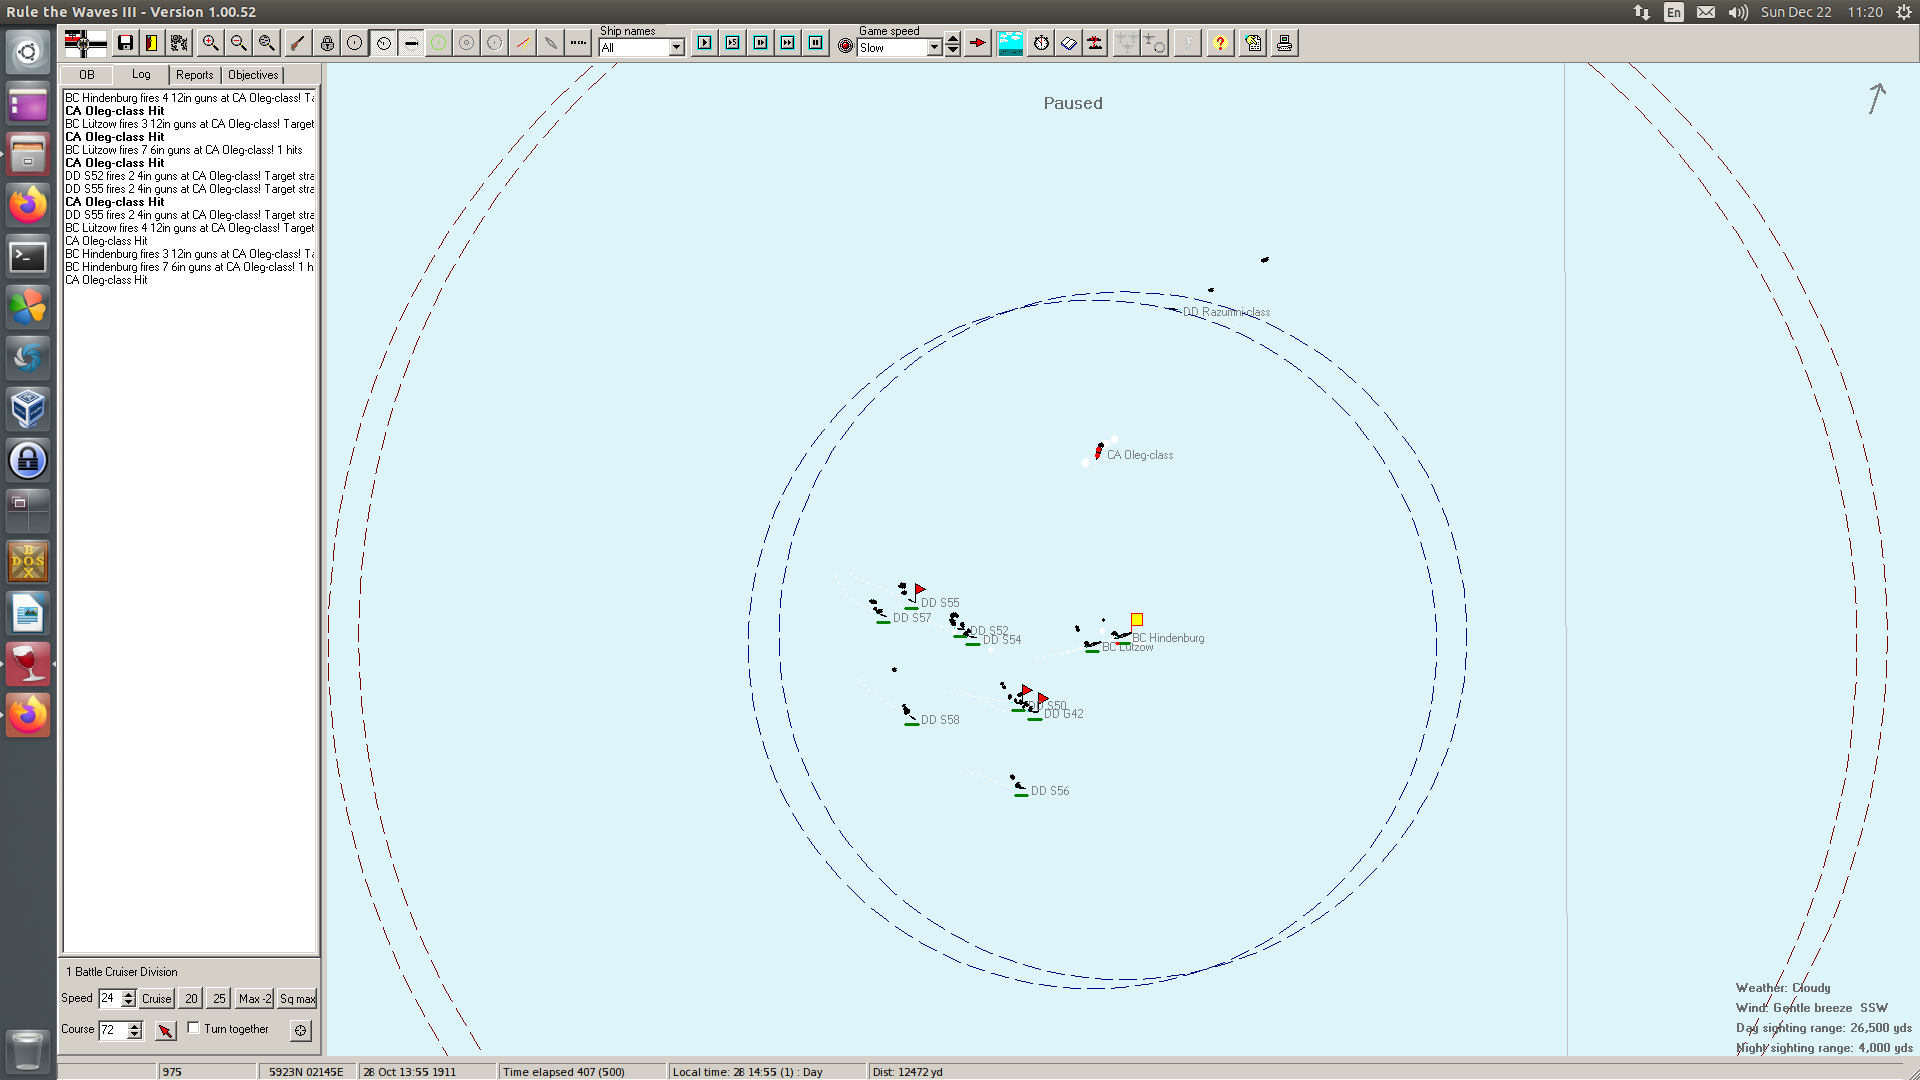
Task: Click the Max -2 speed button
Action: (x=255, y=998)
